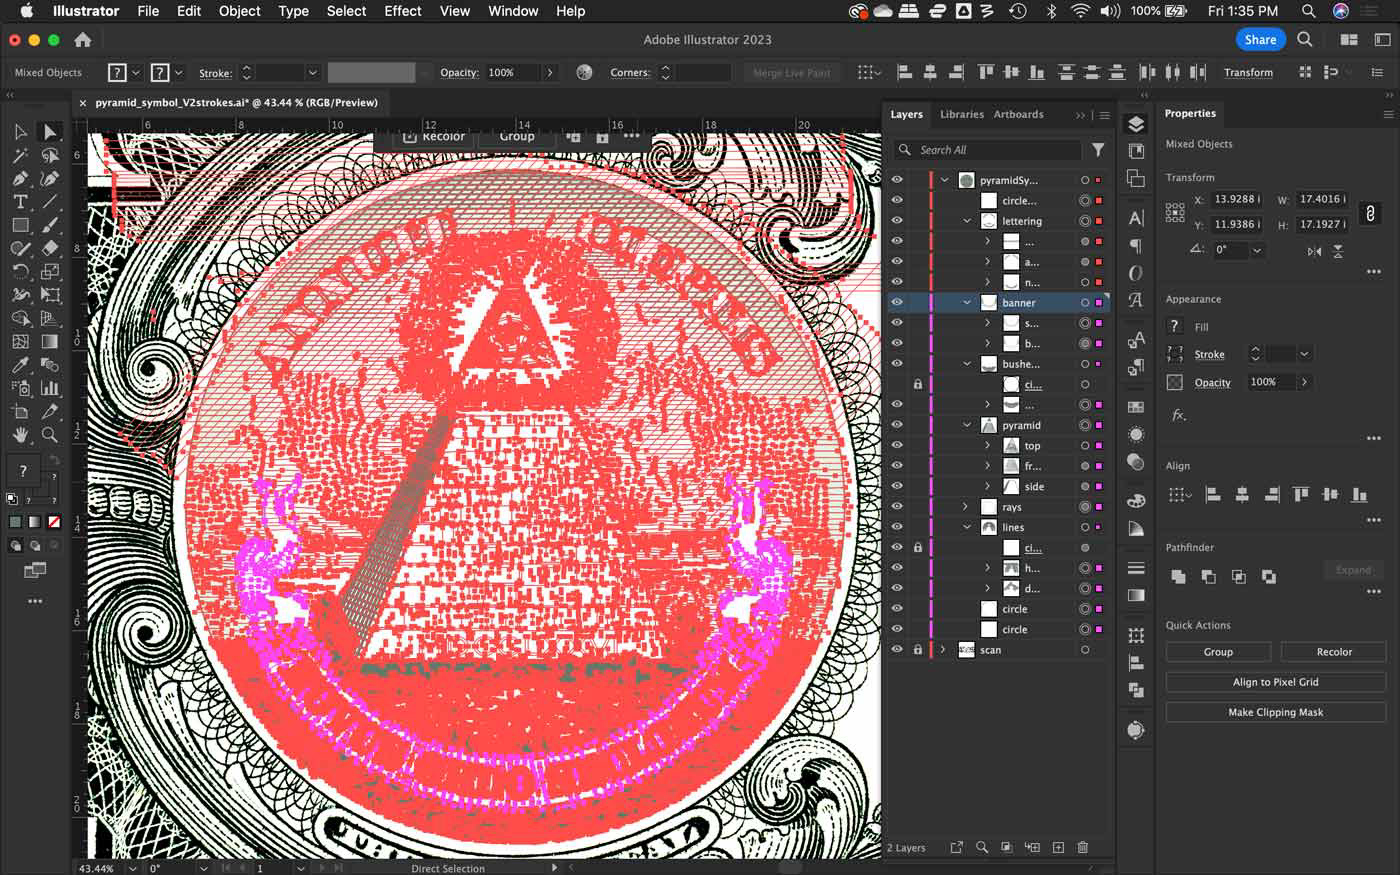The width and height of the screenshot is (1400, 875).
Task: Expand the scan layer
Action: tap(943, 650)
